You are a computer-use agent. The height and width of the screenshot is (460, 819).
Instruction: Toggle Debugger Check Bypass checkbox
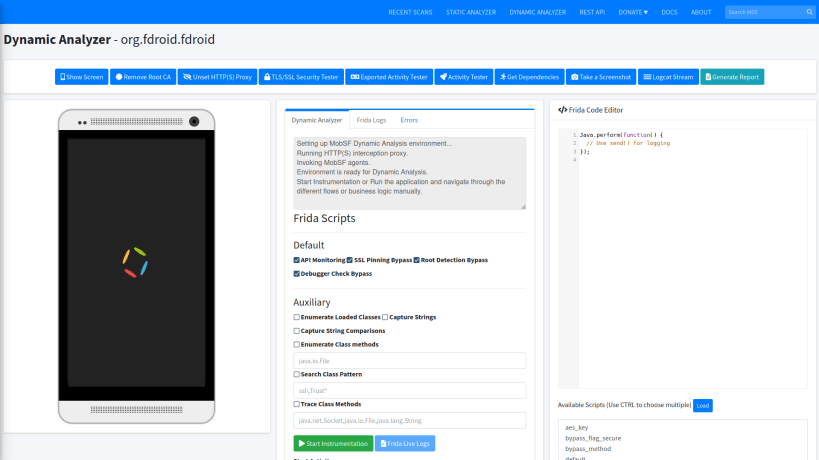click(297, 274)
